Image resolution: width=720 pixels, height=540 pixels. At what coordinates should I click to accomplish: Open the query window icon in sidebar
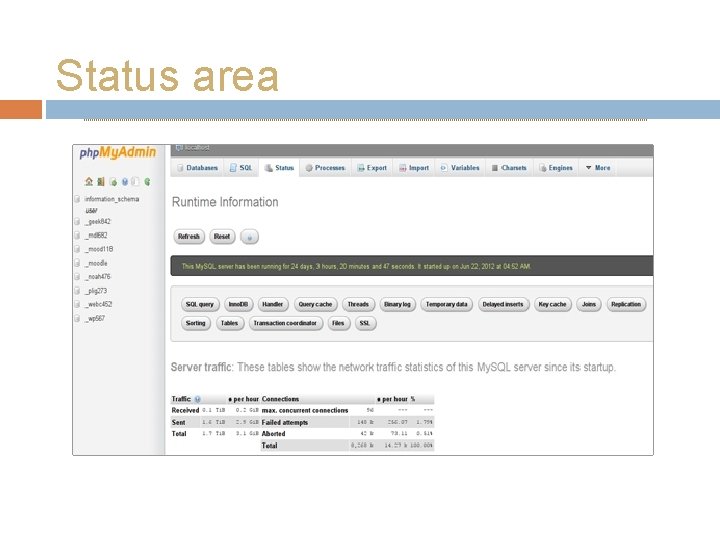[x=113, y=181]
